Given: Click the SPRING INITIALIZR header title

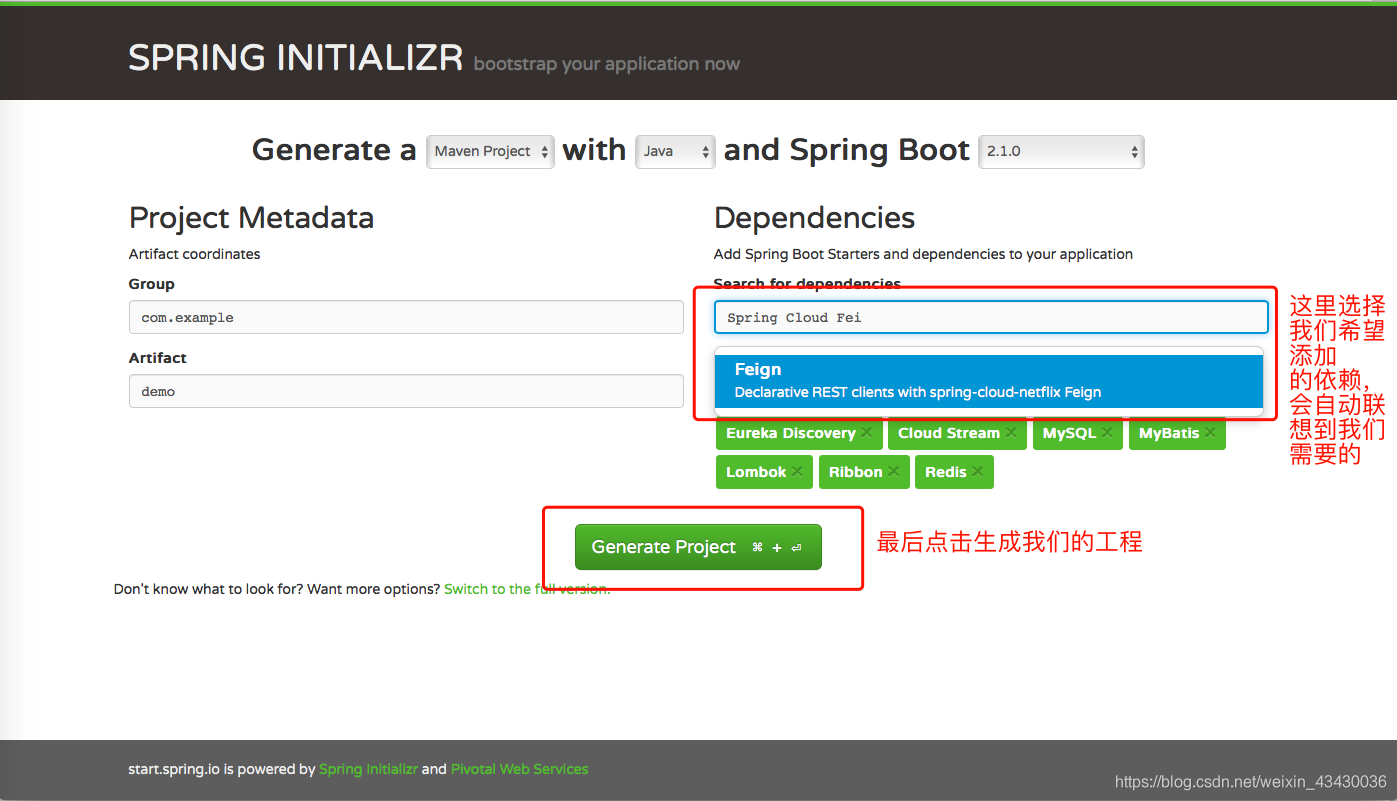Looking at the screenshot, I should pos(296,58).
